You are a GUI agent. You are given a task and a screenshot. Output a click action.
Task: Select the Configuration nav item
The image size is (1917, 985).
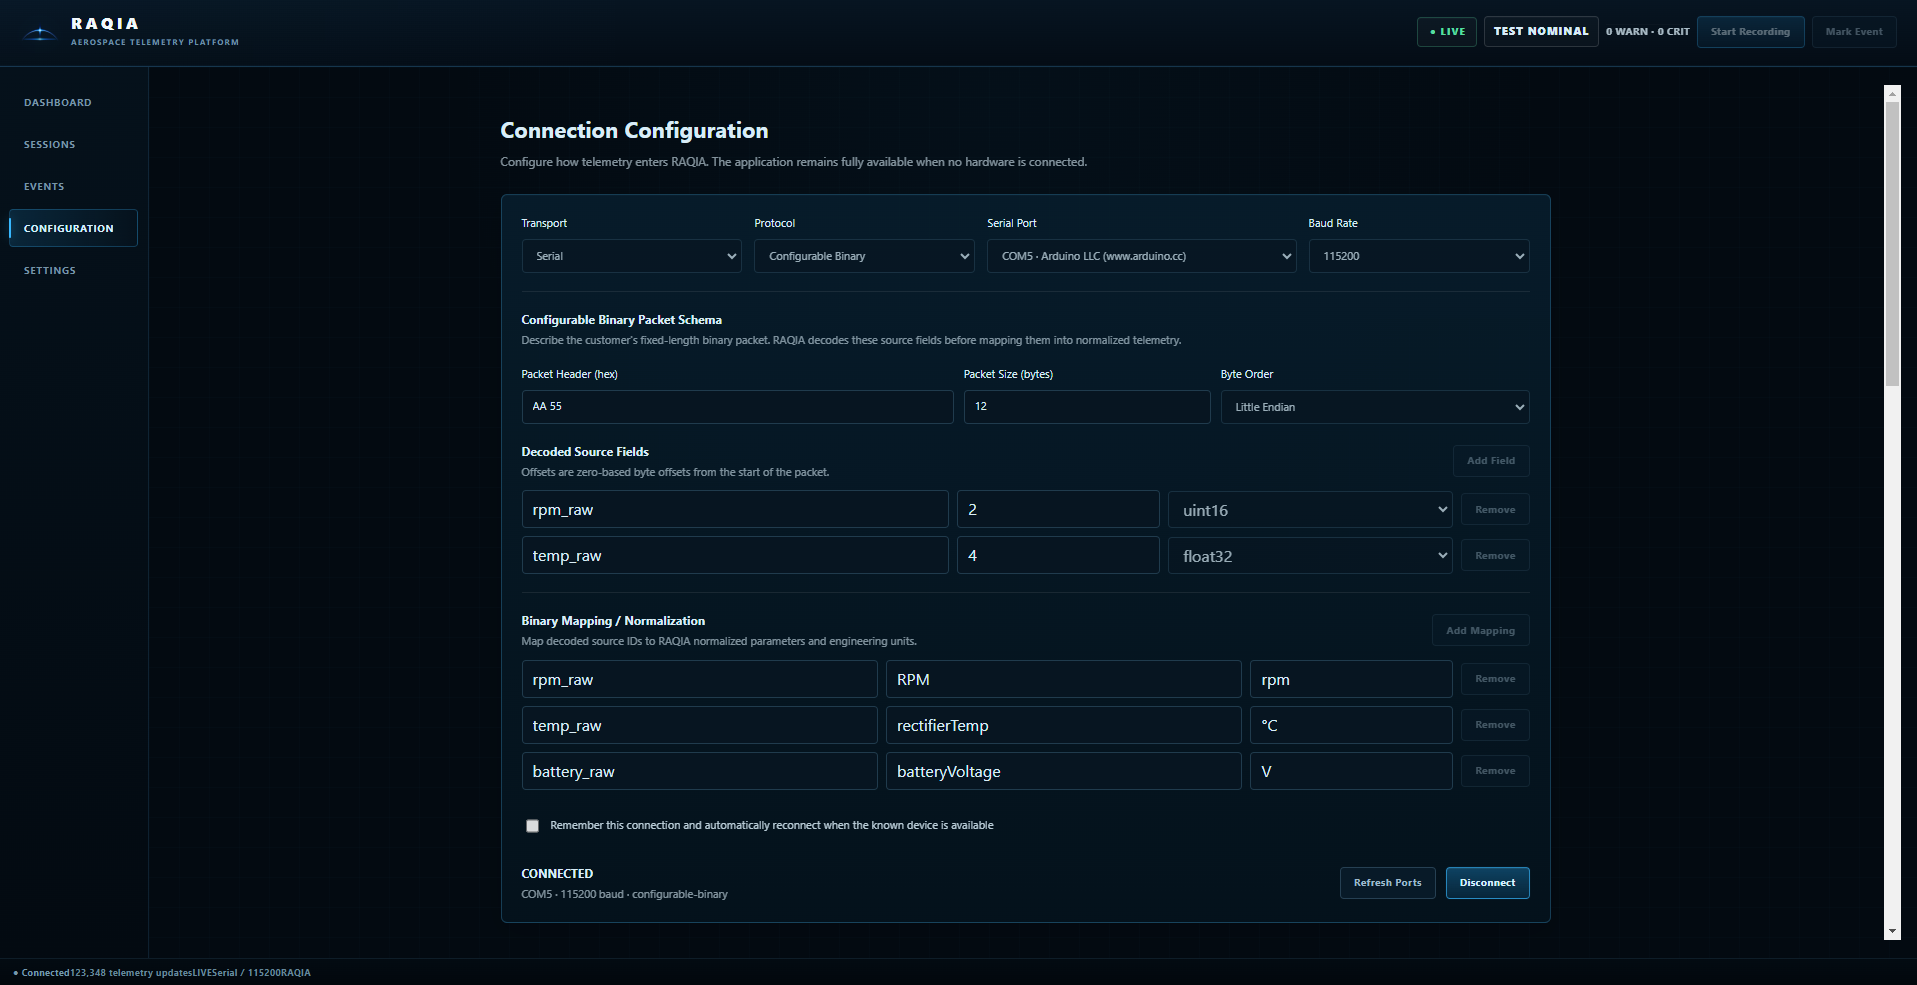click(73, 228)
